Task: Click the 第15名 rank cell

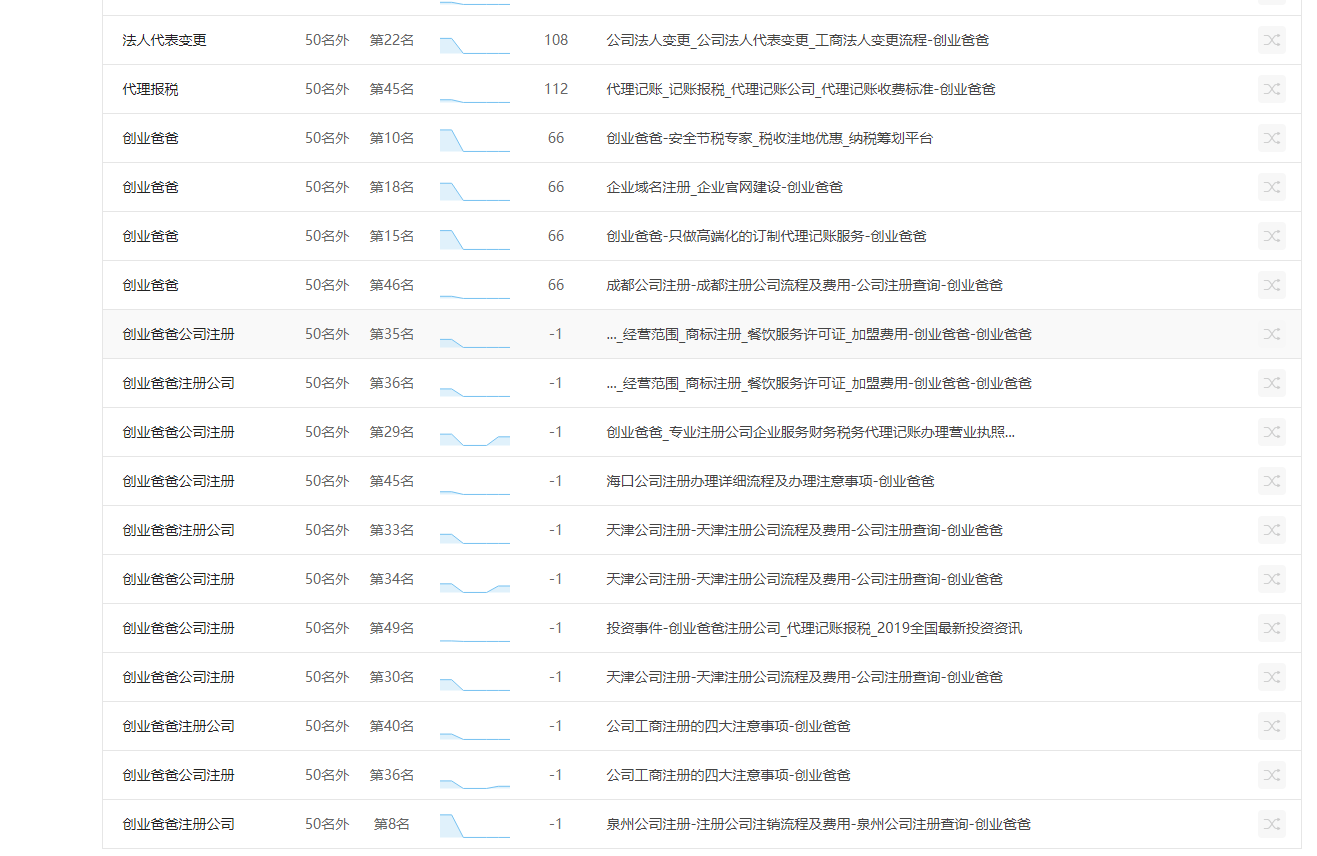Action: point(392,236)
